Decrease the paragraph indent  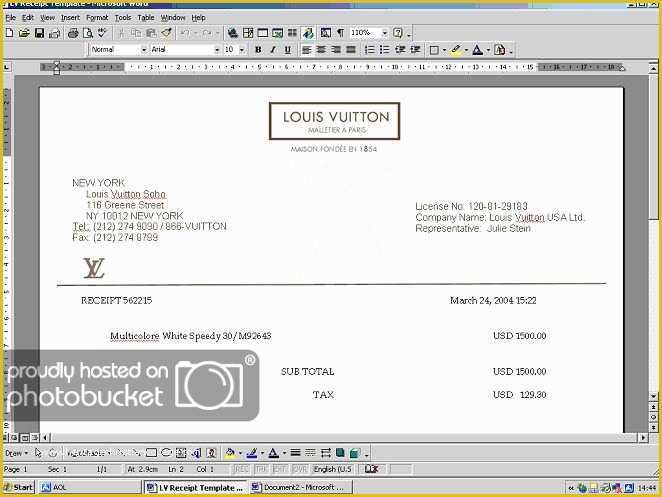[x=400, y=50]
